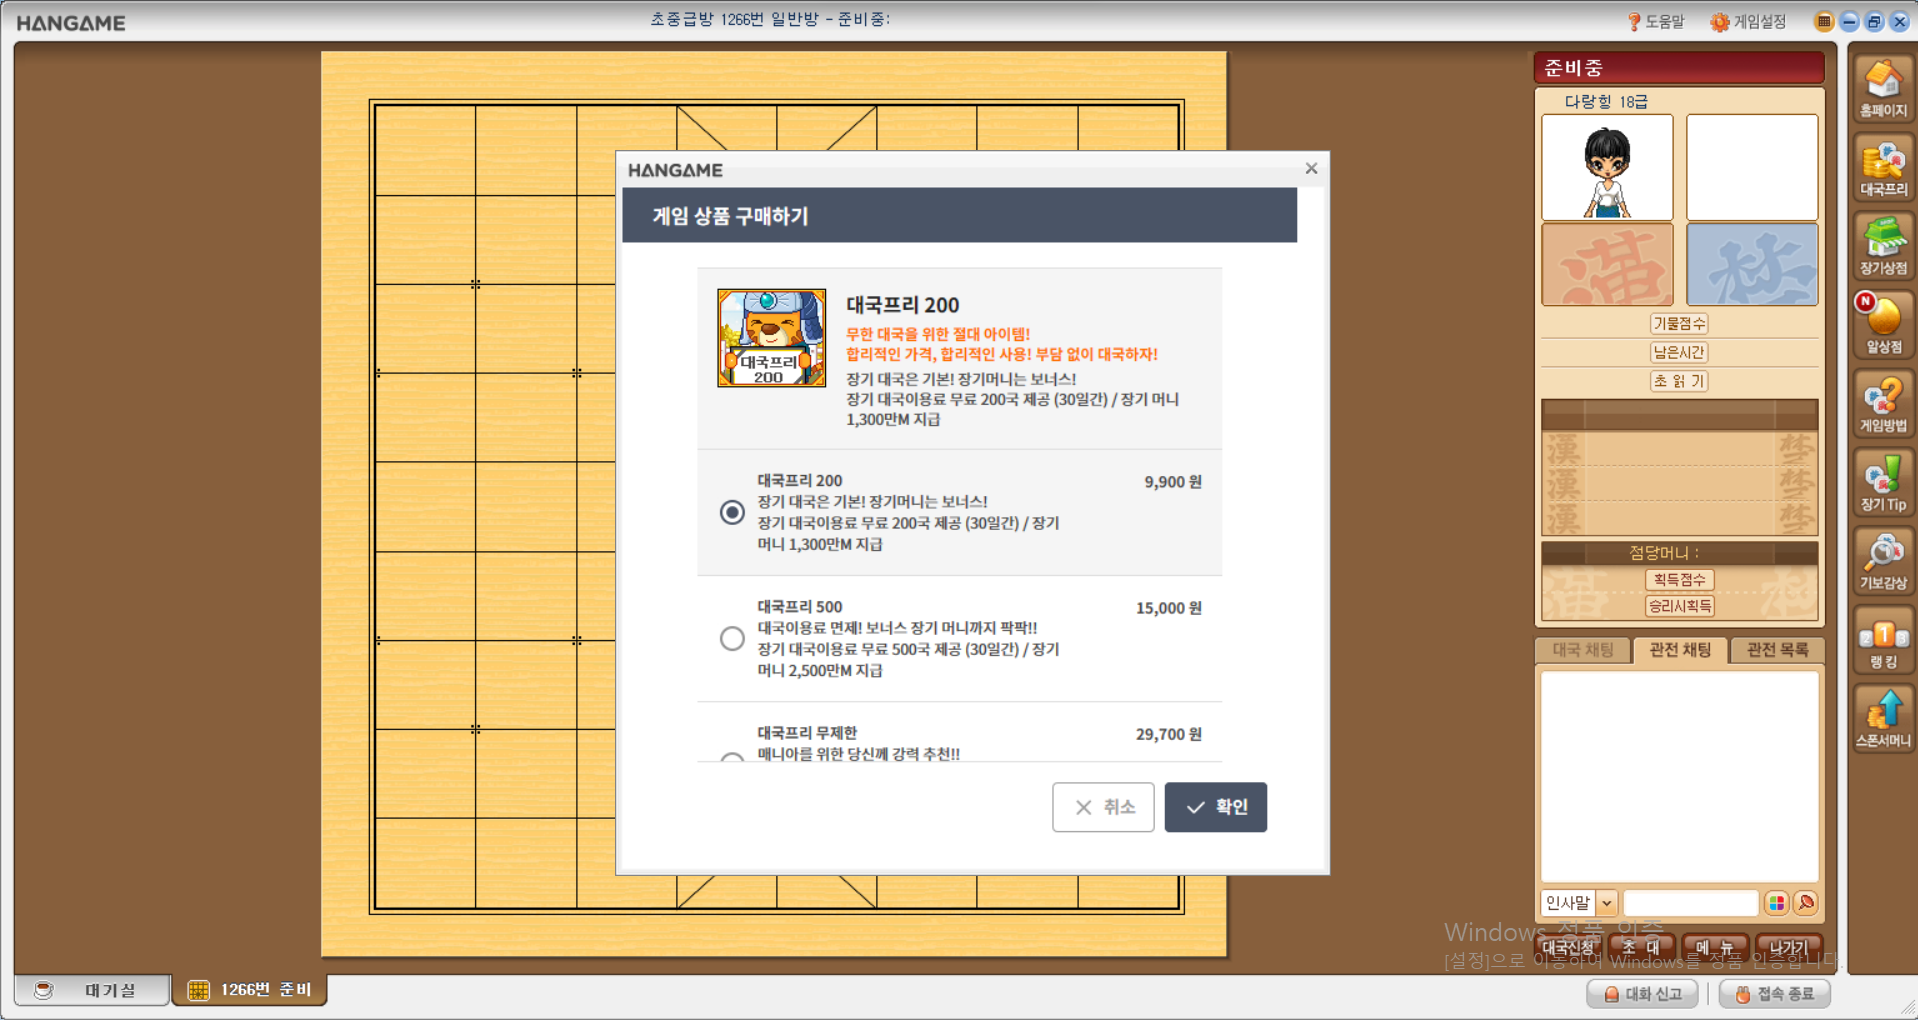Switch to the 대기실 waiting room tab
Image resolution: width=1918 pixels, height=1020 pixels.
[x=92, y=990]
